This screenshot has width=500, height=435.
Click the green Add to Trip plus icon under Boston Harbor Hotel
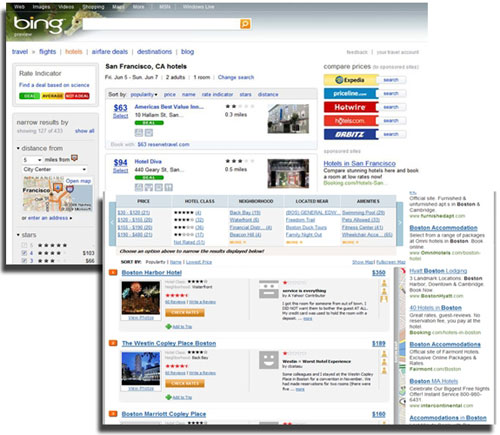tap(168, 326)
